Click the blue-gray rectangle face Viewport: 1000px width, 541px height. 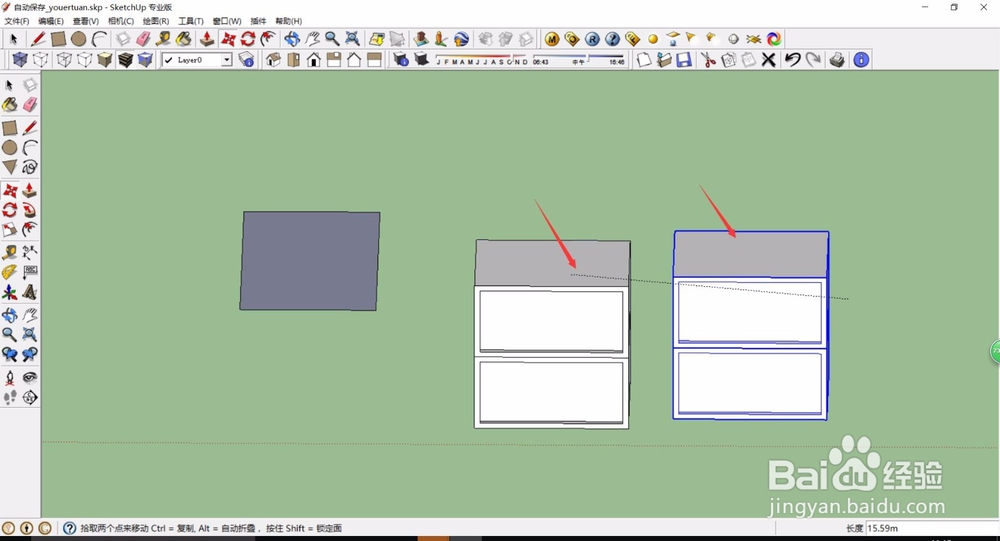[310, 261]
